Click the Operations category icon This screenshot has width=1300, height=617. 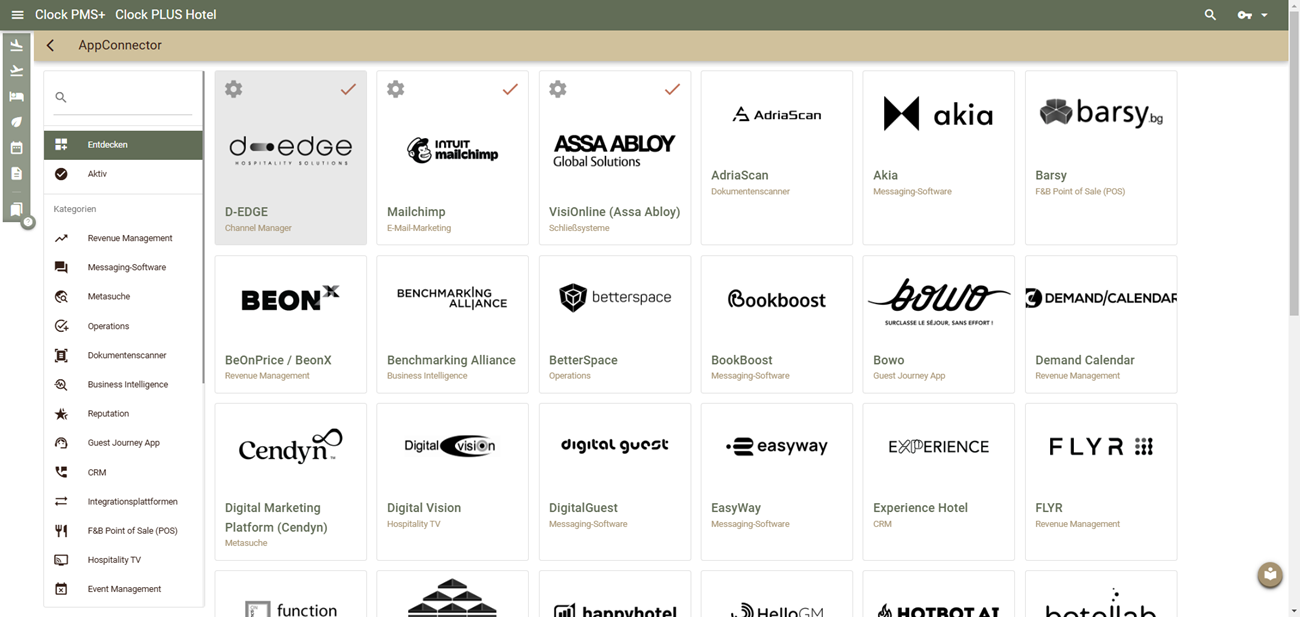(x=61, y=326)
